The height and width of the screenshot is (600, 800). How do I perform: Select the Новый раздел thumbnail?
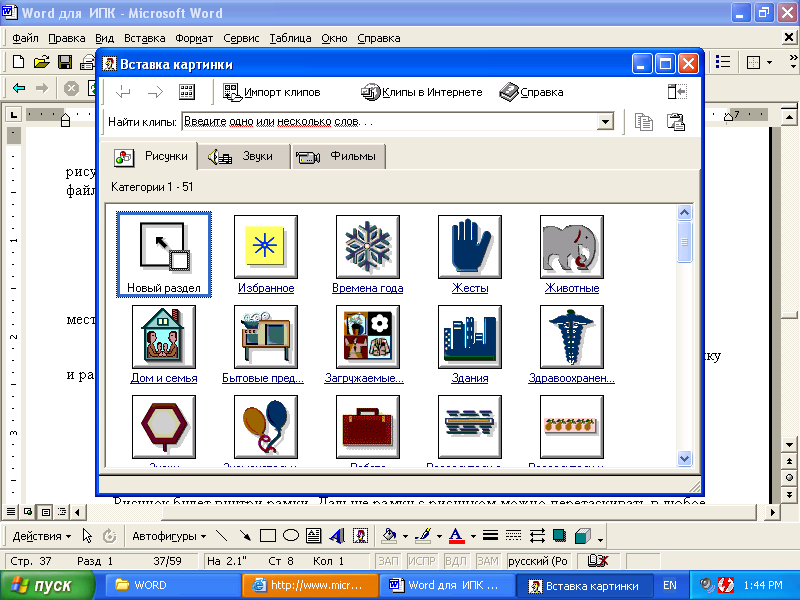[x=164, y=254]
